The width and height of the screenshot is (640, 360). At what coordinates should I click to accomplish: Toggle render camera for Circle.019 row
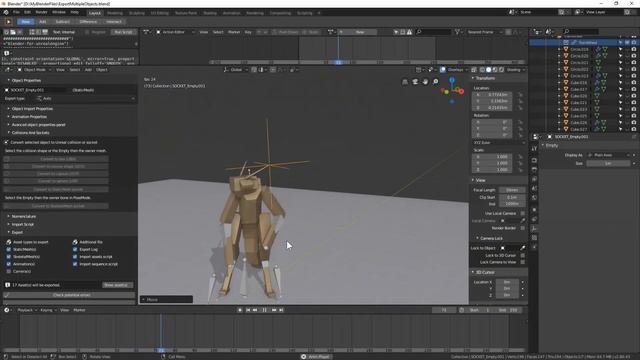pos(634,49)
